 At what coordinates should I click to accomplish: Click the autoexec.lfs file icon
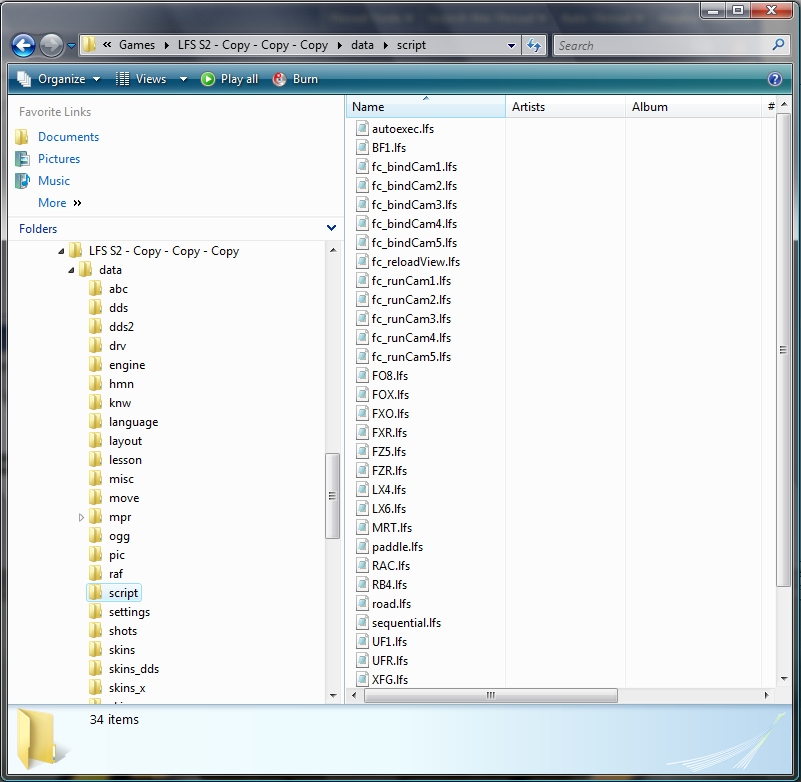pyautogui.click(x=362, y=128)
